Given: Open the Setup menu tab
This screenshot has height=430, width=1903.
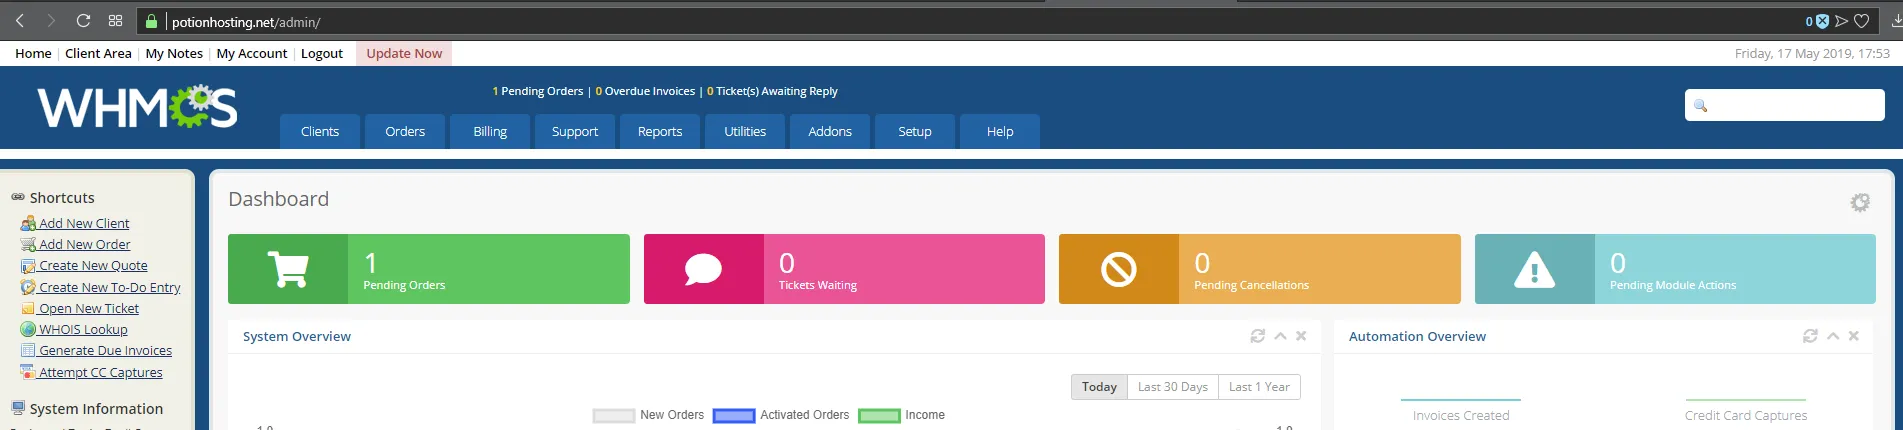Looking at the screenshot, I should coord(914,131).
